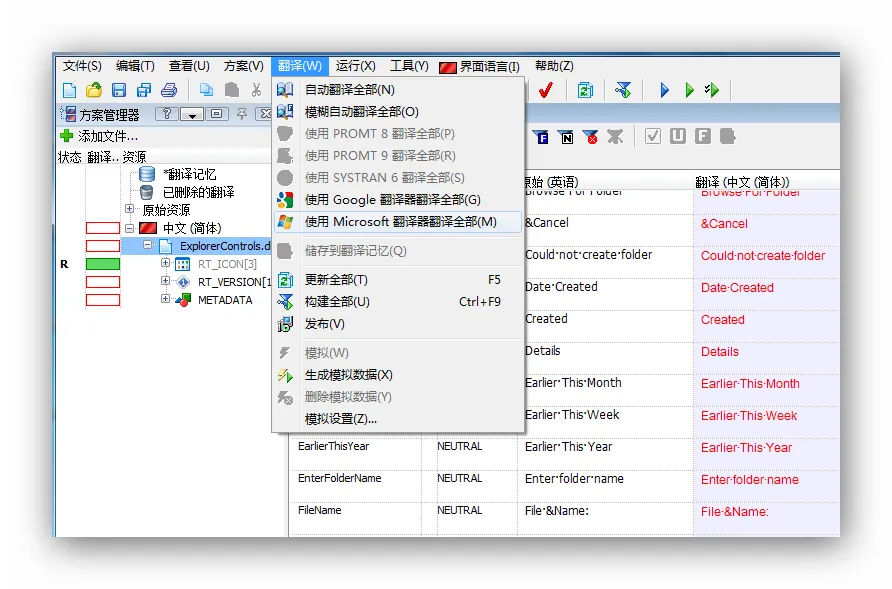
Task: Open the 方案(V) menu
Action: 243,66
